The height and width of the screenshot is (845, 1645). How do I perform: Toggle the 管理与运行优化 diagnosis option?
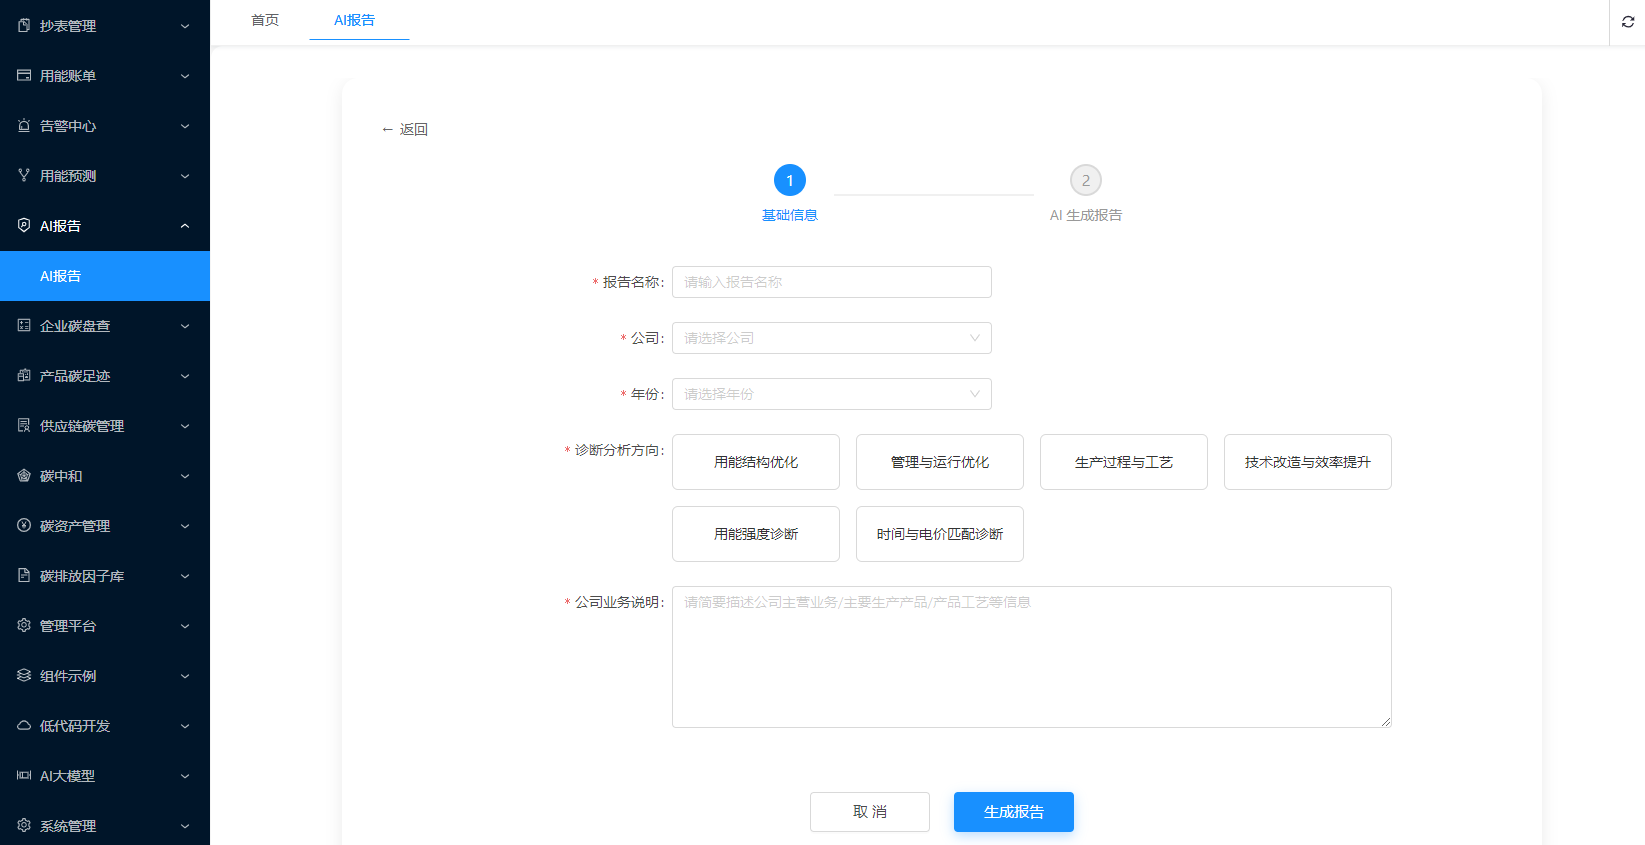939,462
